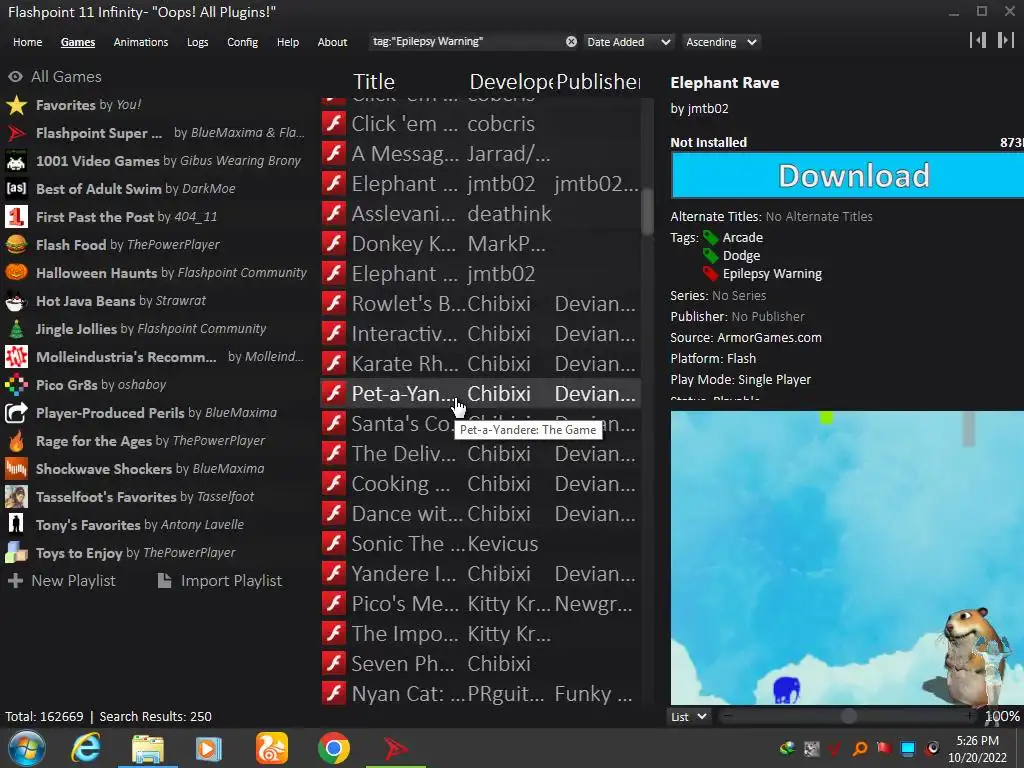Open the Rage for the Ages flame icon
This screenshot has height=768, width=1024.
pyautogui.click(x=16, y=441)
